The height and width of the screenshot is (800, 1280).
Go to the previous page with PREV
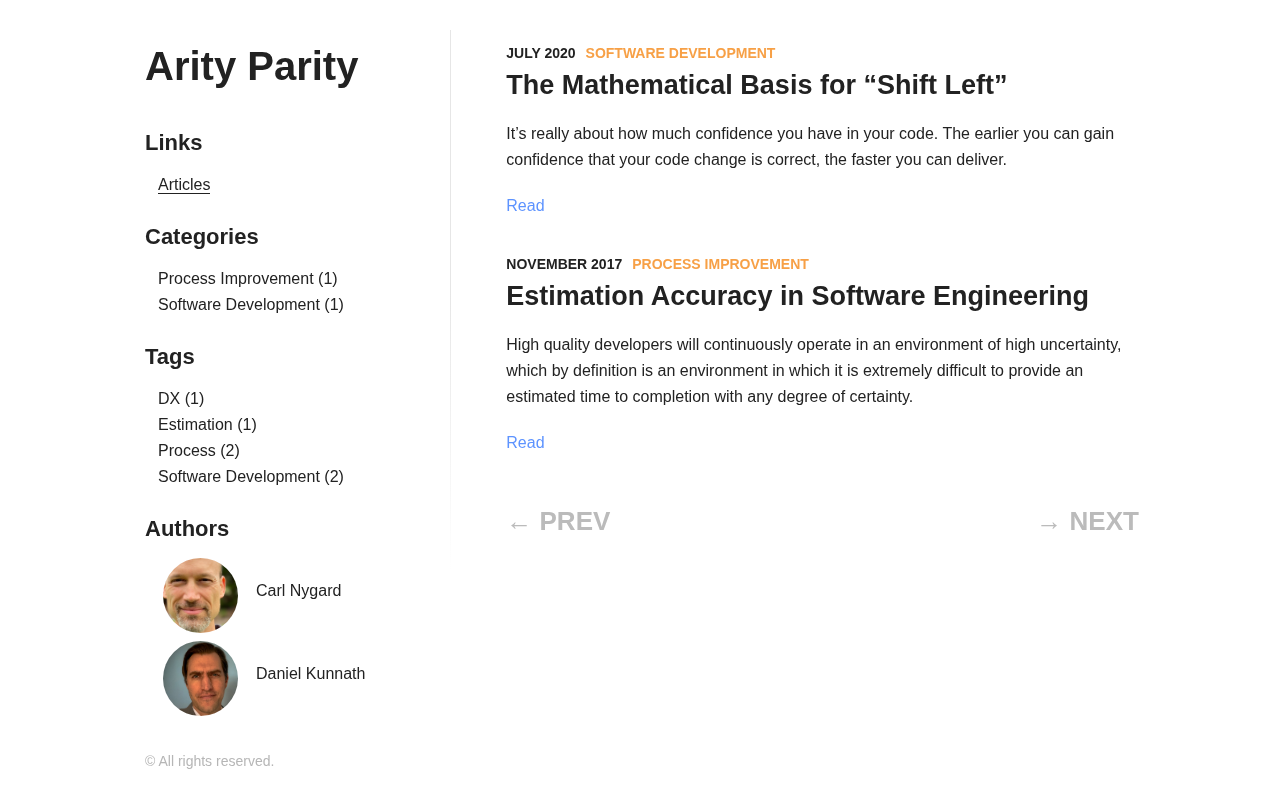tap(558, 522)
